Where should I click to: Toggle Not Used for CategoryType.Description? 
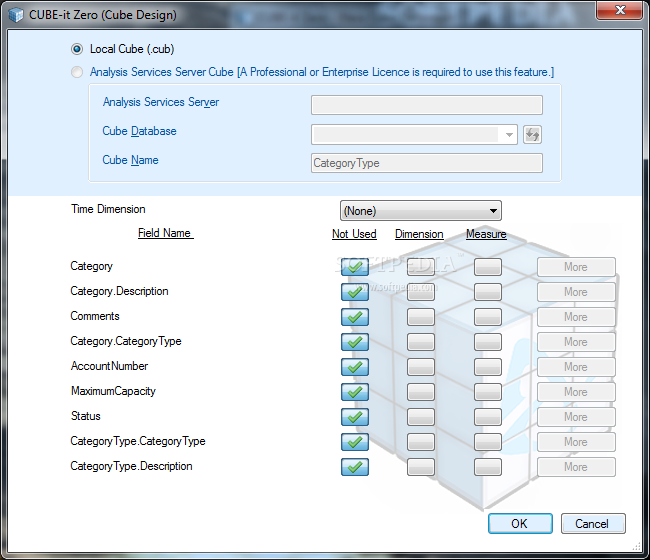coord(355,467)
